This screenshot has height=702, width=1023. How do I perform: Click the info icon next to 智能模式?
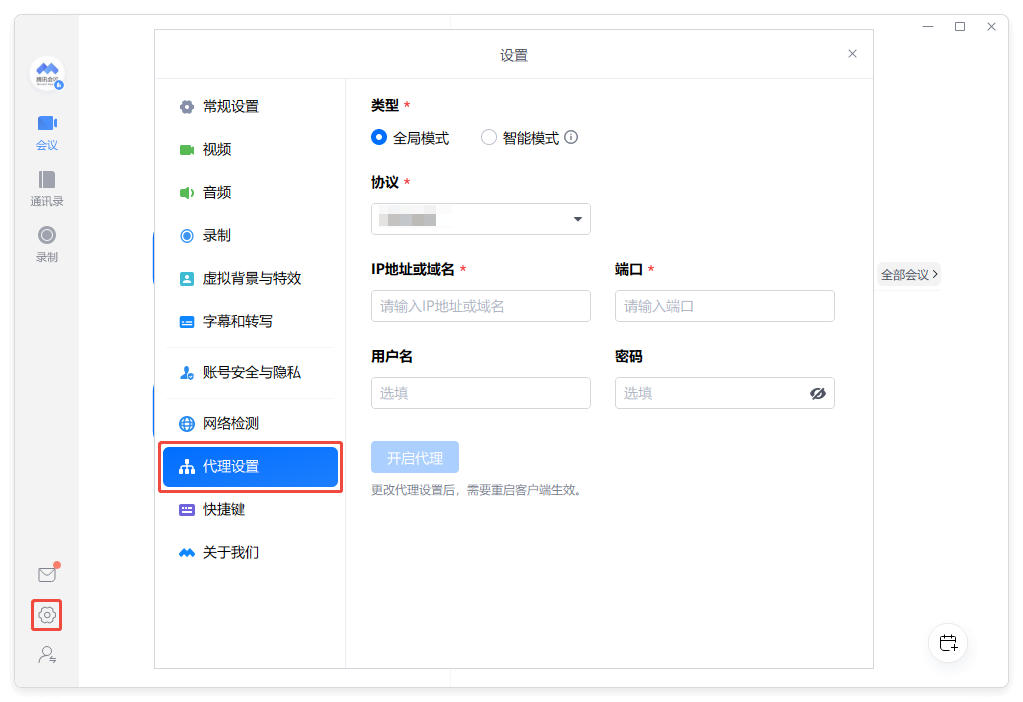(x=571, y=138)
